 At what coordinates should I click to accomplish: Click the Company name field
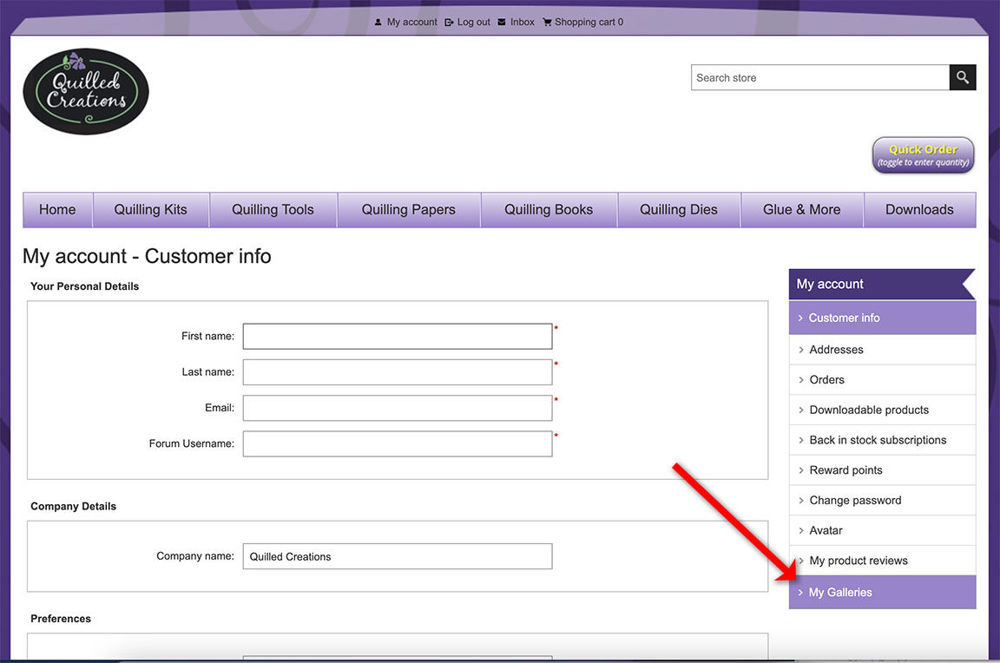(397, 556)
